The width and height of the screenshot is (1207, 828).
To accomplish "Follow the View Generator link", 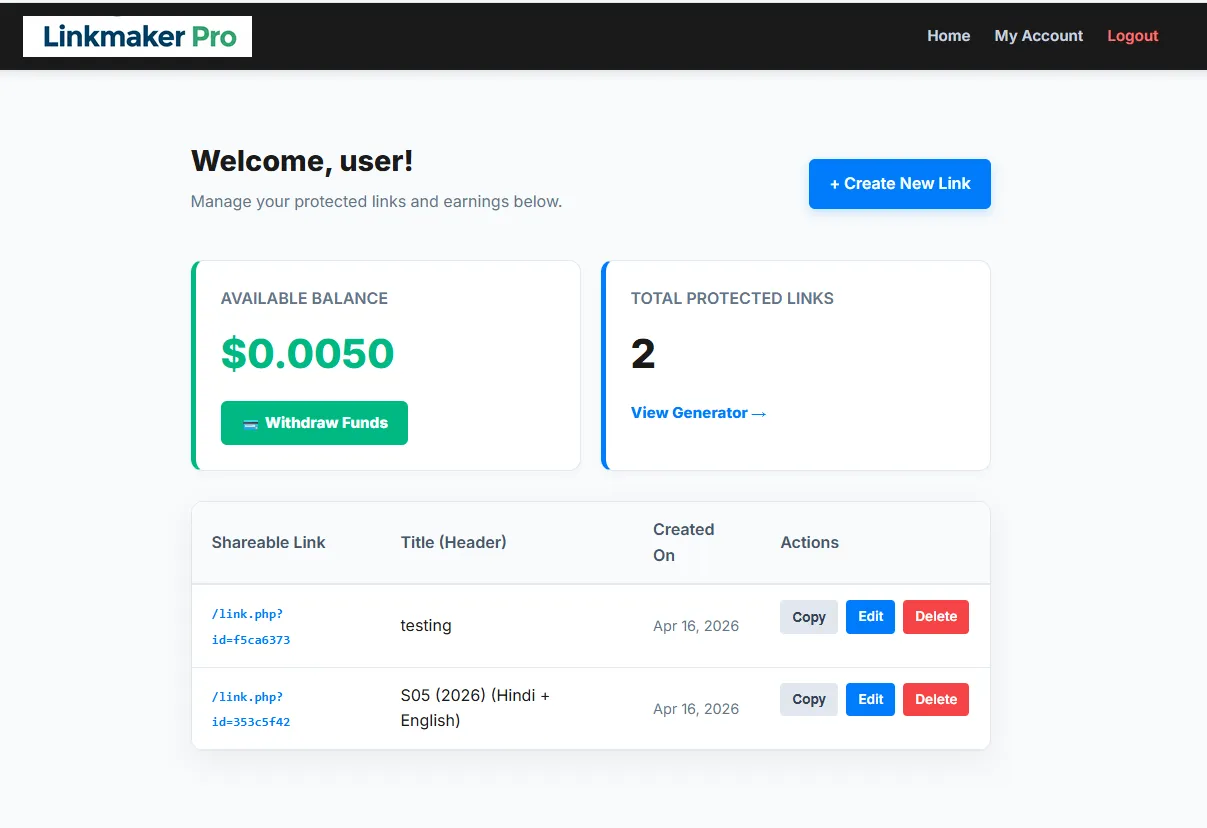I will pos(698,413).
